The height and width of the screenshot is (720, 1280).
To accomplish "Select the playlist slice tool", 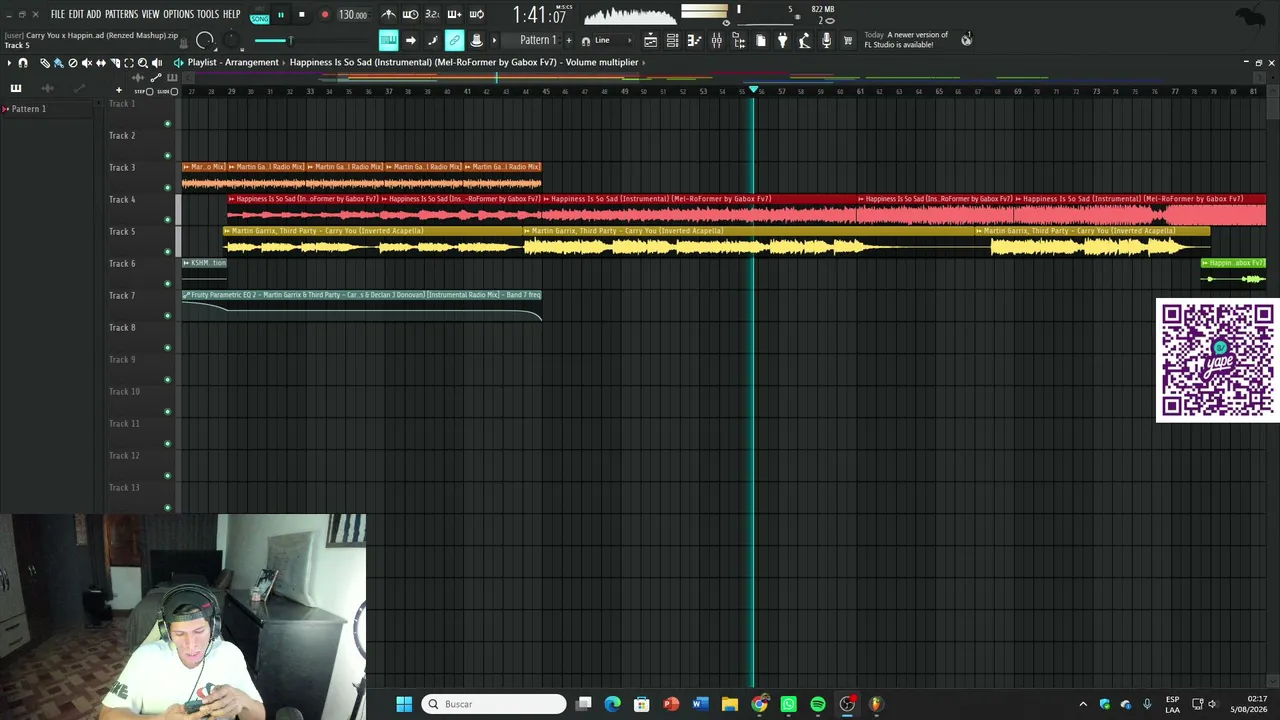I will coord(114,63).
